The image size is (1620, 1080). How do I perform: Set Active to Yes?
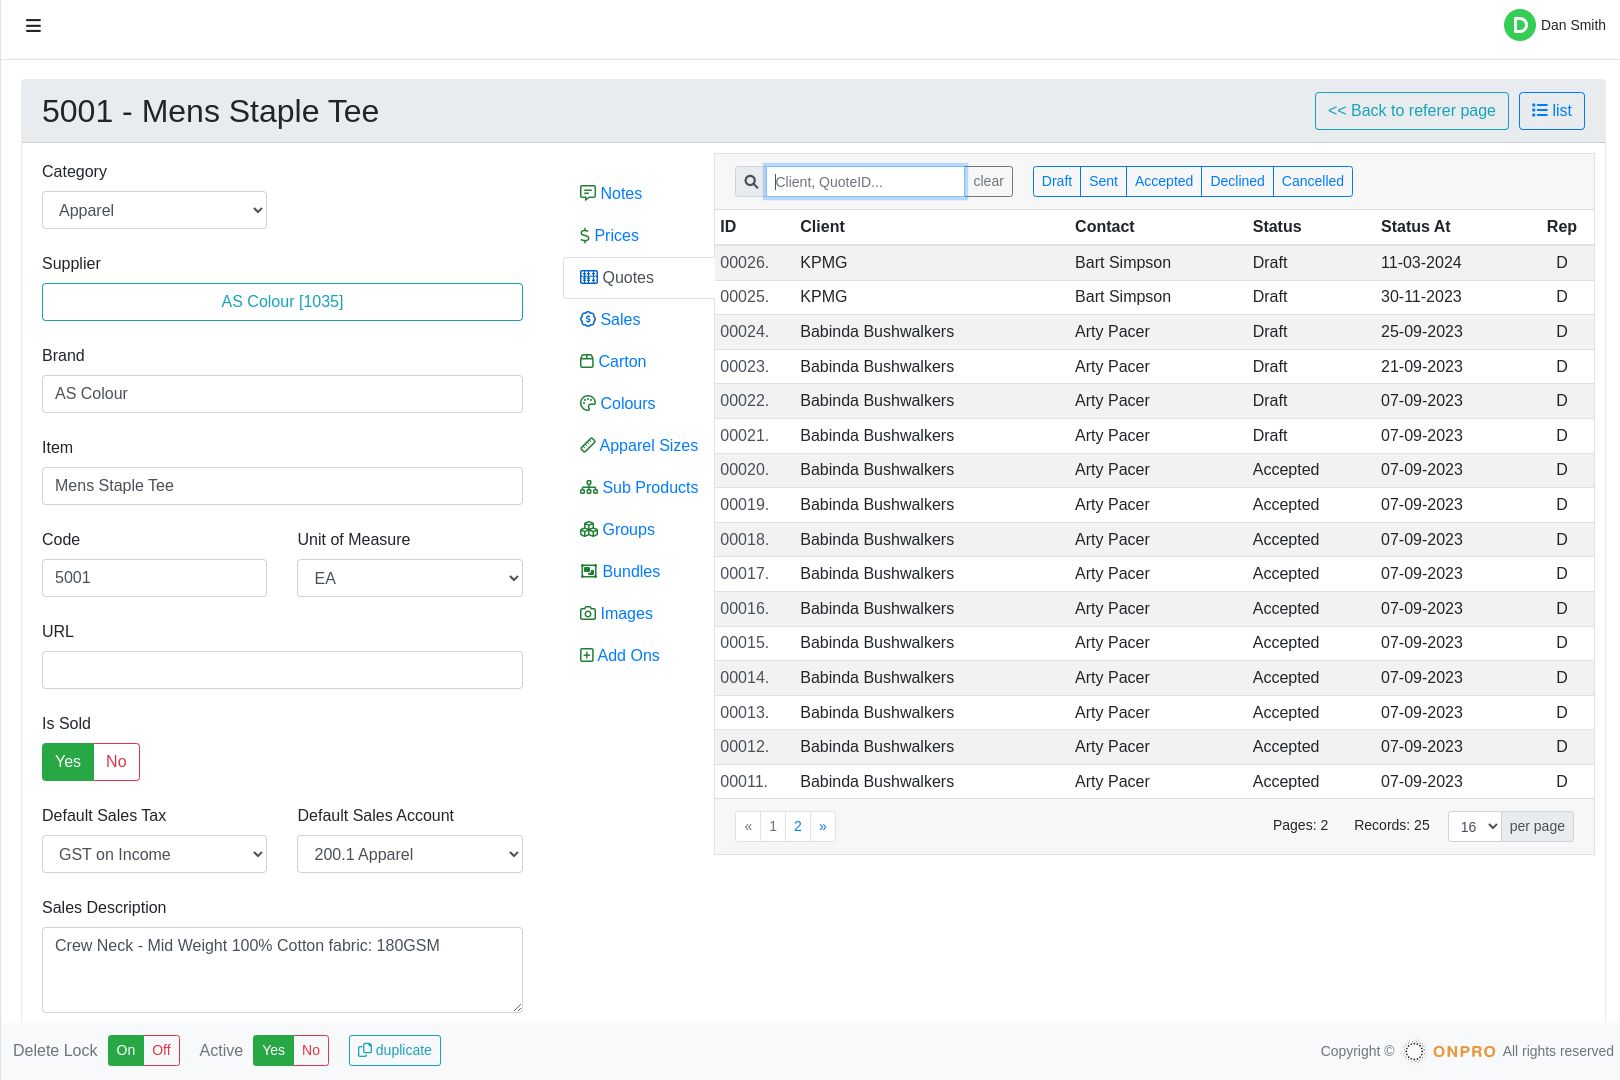pyautogui.click(x=273, y=1050)
